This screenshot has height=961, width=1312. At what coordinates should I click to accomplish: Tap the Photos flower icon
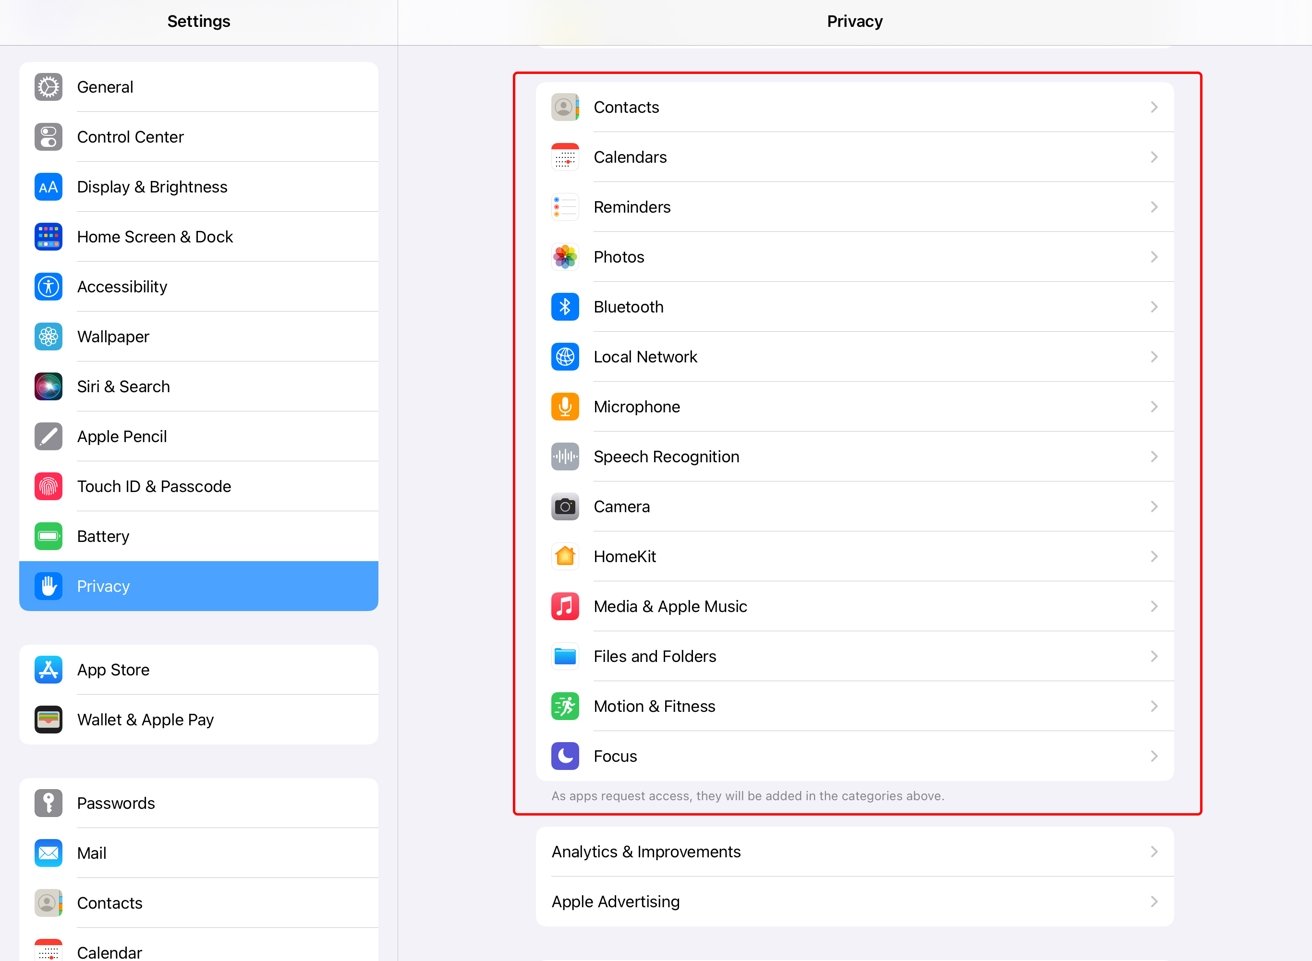click(565, 257)
